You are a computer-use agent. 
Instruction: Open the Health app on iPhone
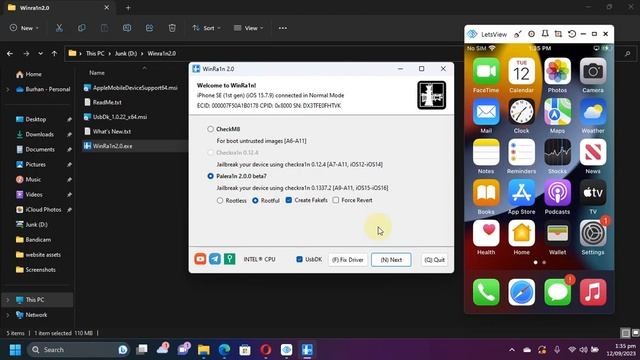tap(486, 233)
